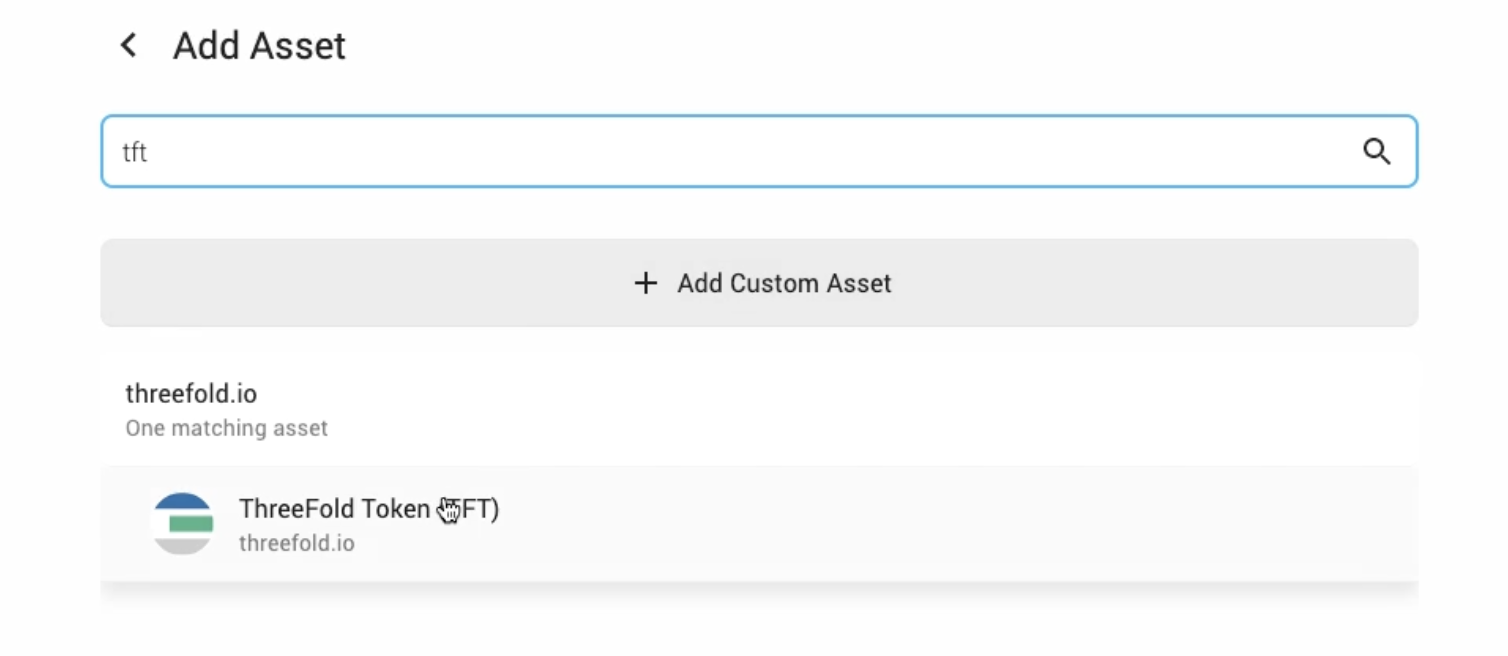This screenshot has width=1508, height=656.
Task: Pick the ThreeFold Token result row
Action: (759, 524)
